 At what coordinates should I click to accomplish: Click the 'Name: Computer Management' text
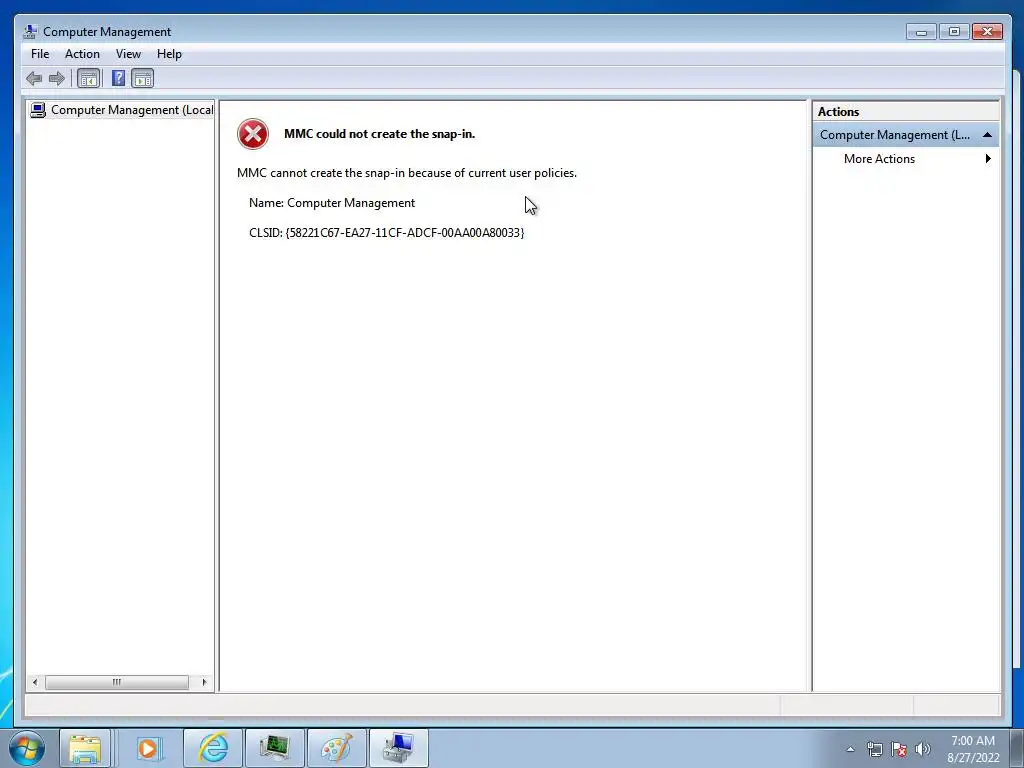click(x=332, y=203)
